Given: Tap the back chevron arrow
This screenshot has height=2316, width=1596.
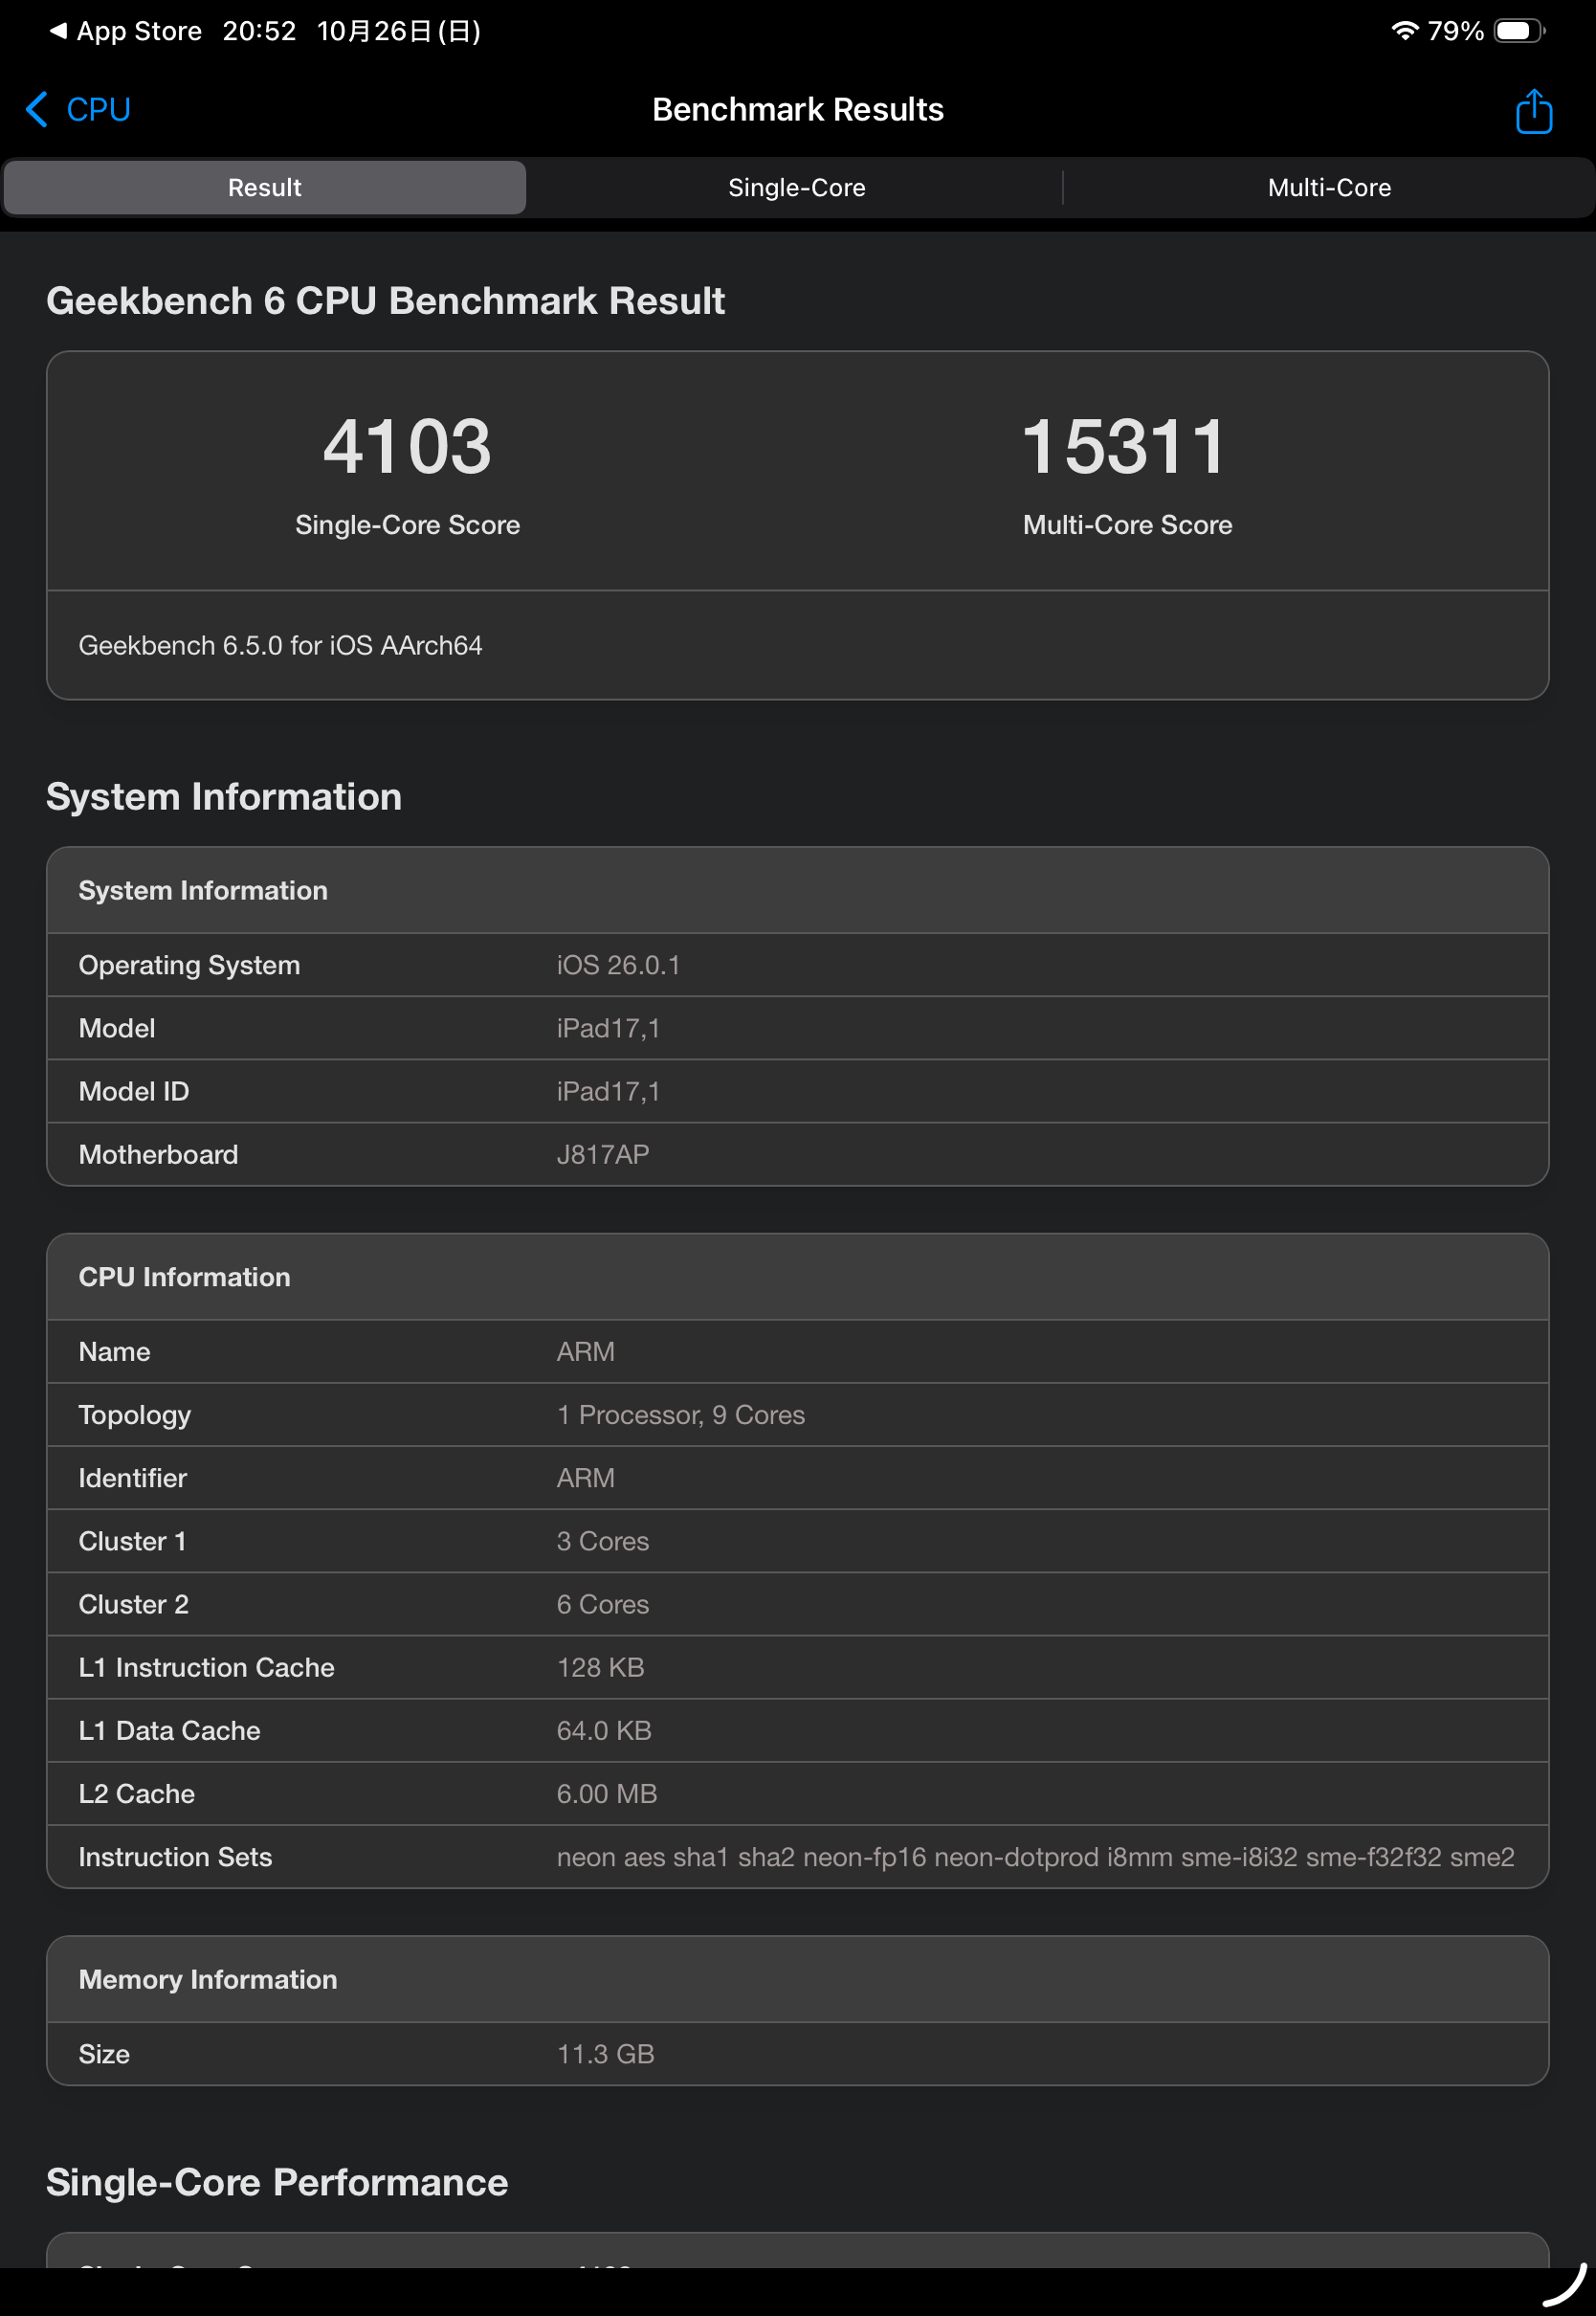Looking at the screenshot, I should [37, 109].
